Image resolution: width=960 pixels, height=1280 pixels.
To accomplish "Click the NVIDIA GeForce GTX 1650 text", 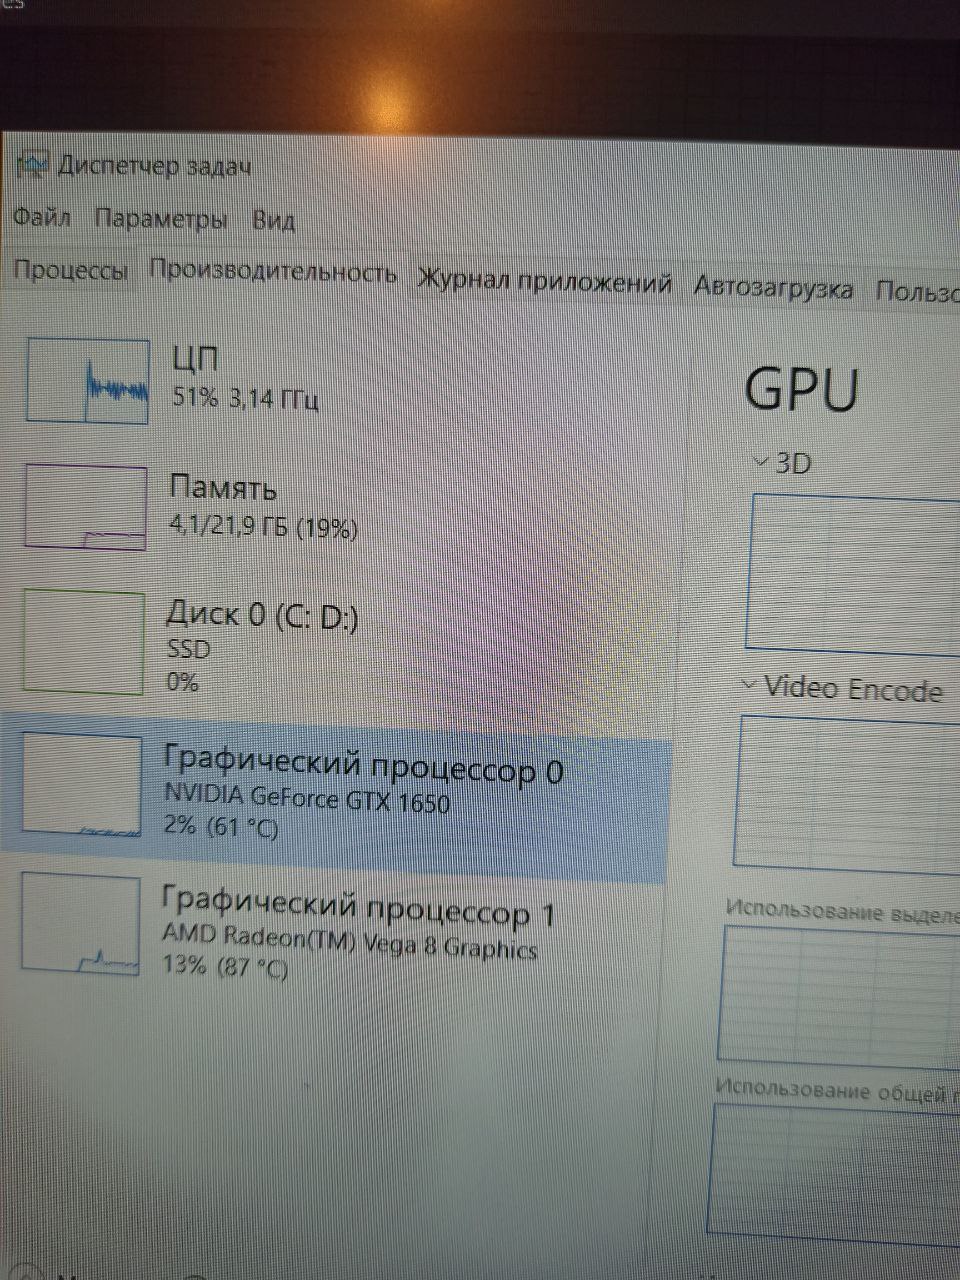I will click(307, 799).
